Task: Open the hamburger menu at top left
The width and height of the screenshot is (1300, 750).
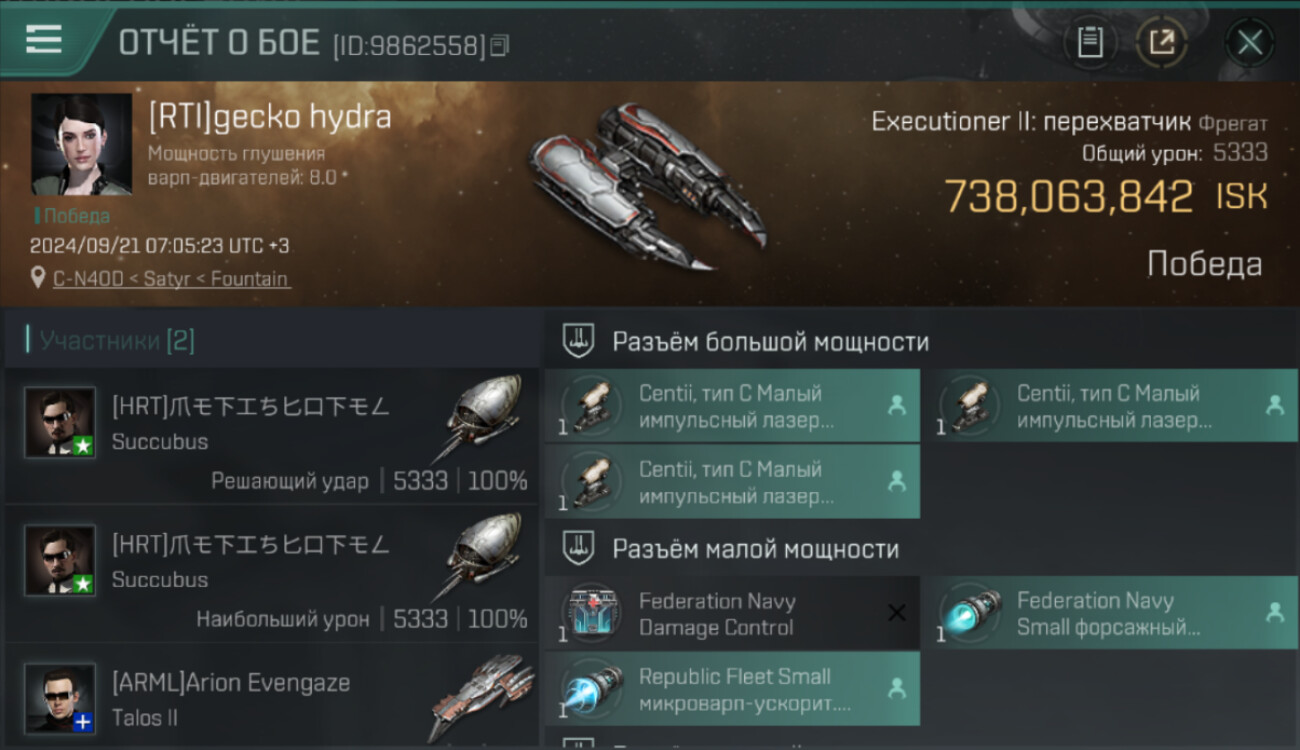Action: 44,40
